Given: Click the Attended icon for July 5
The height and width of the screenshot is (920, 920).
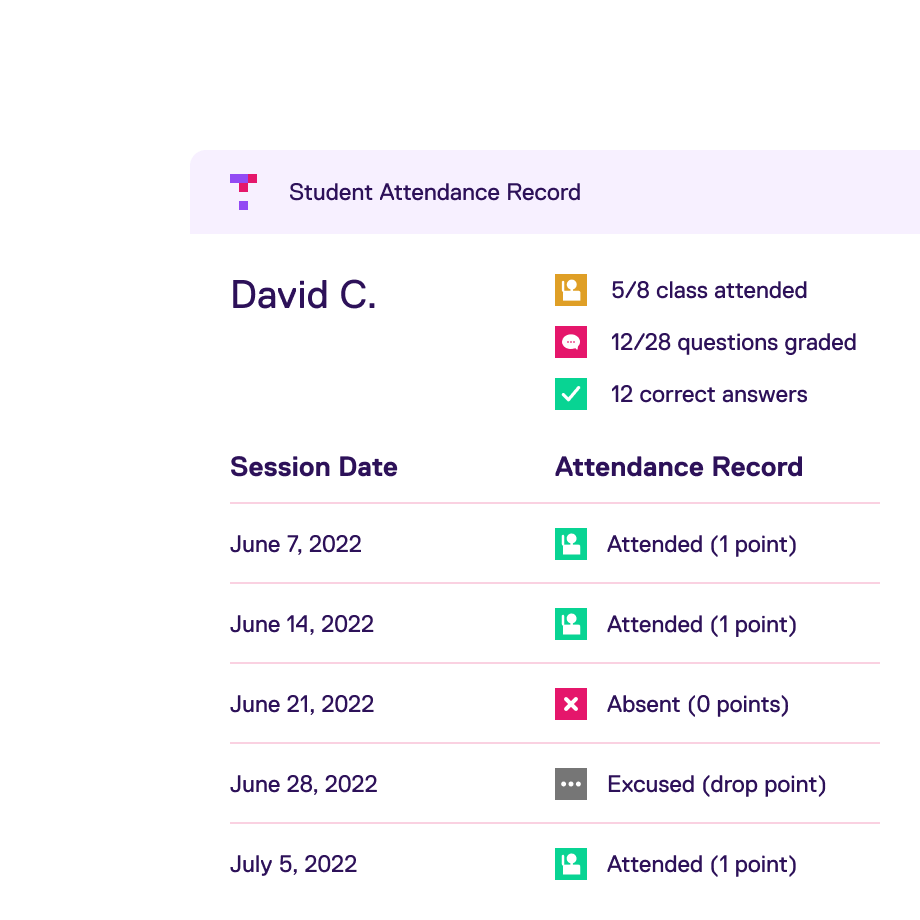Looking at the screenshot, I should 570,864.
